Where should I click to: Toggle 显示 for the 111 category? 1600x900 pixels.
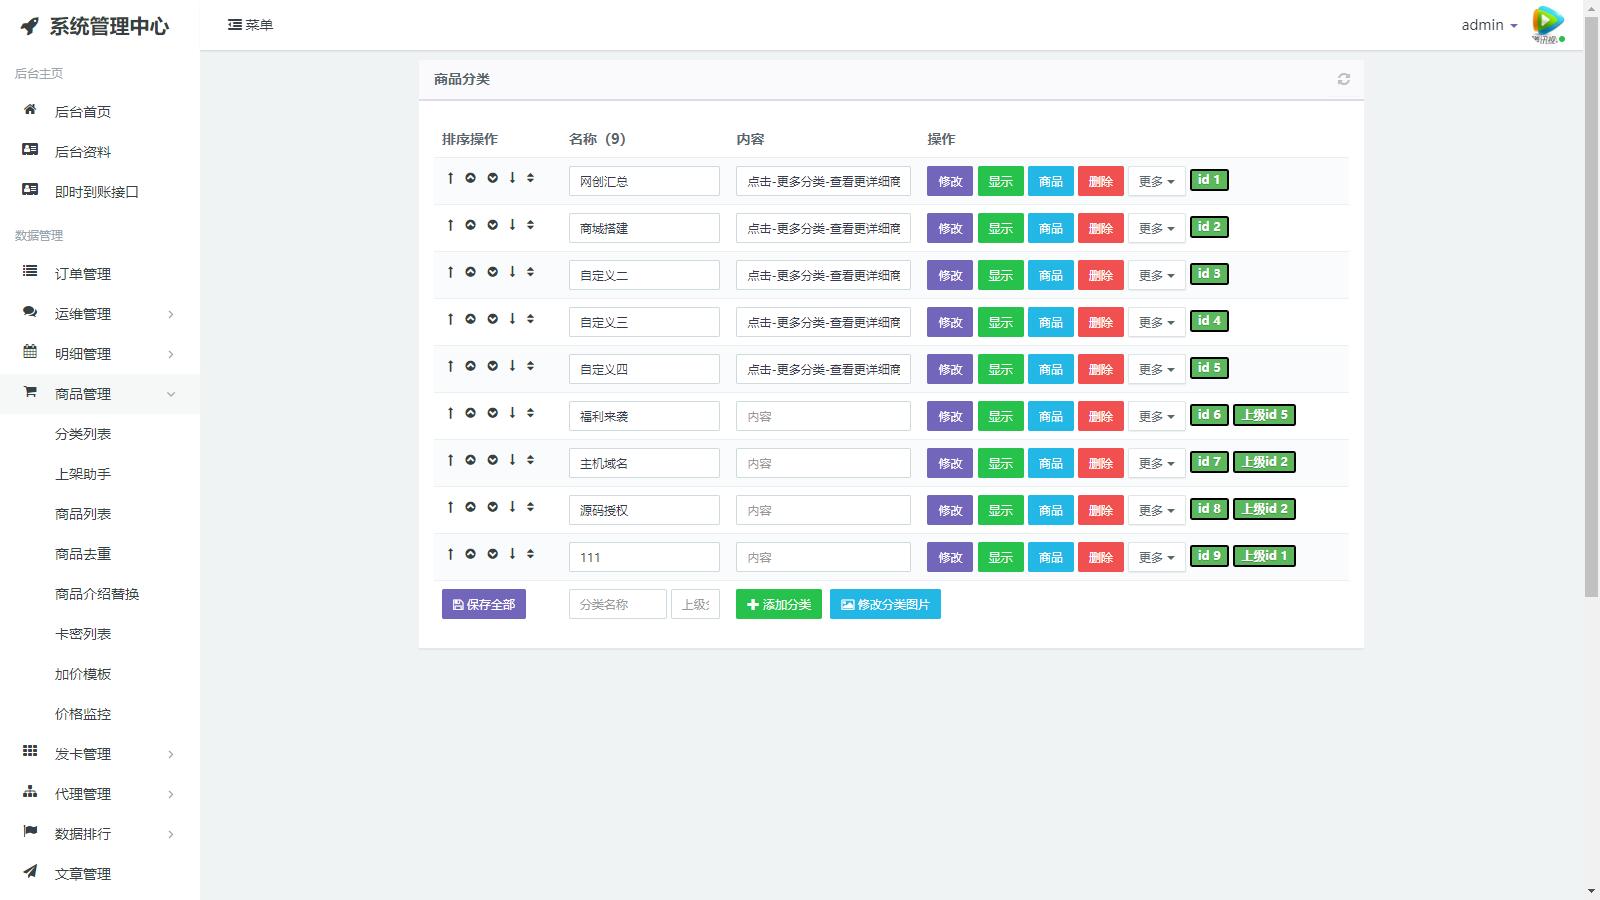click(x=1001, y=557)
